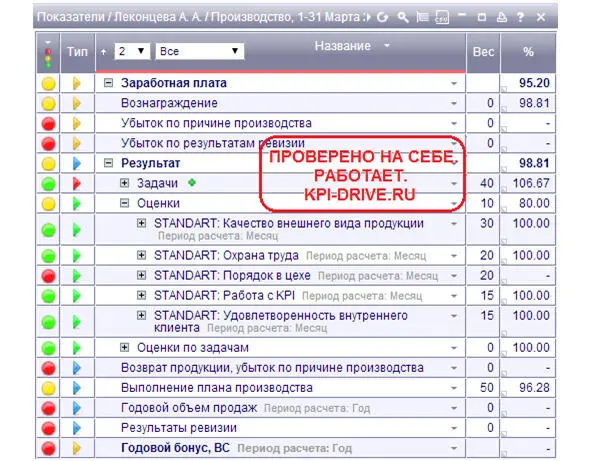Open the level dropdown showing 2
Image resolution: width=591 pixels, height=461 pixels.
pyautogui.click(x=132, y=51)
